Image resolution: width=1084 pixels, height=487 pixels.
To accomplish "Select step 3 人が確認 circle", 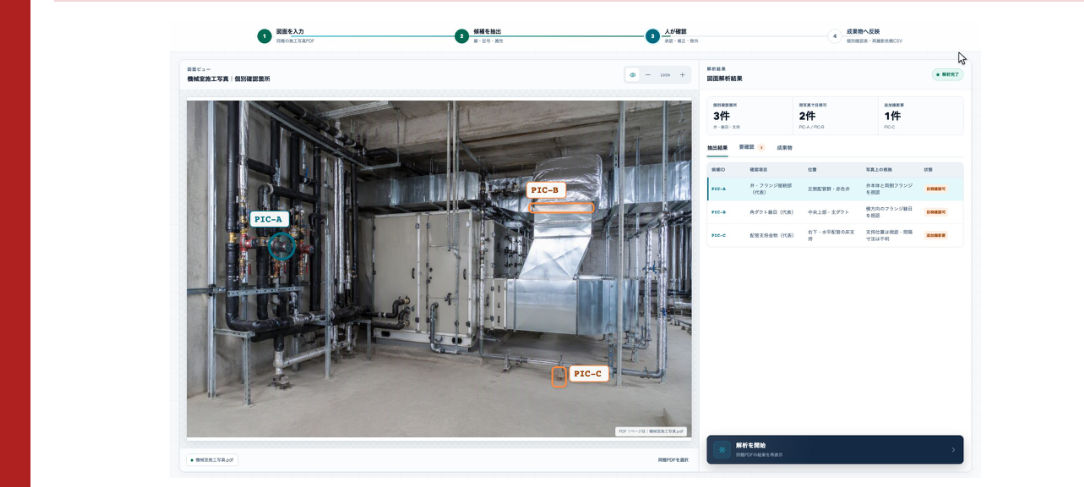I will pyautogui.click(x=652, y=36).
